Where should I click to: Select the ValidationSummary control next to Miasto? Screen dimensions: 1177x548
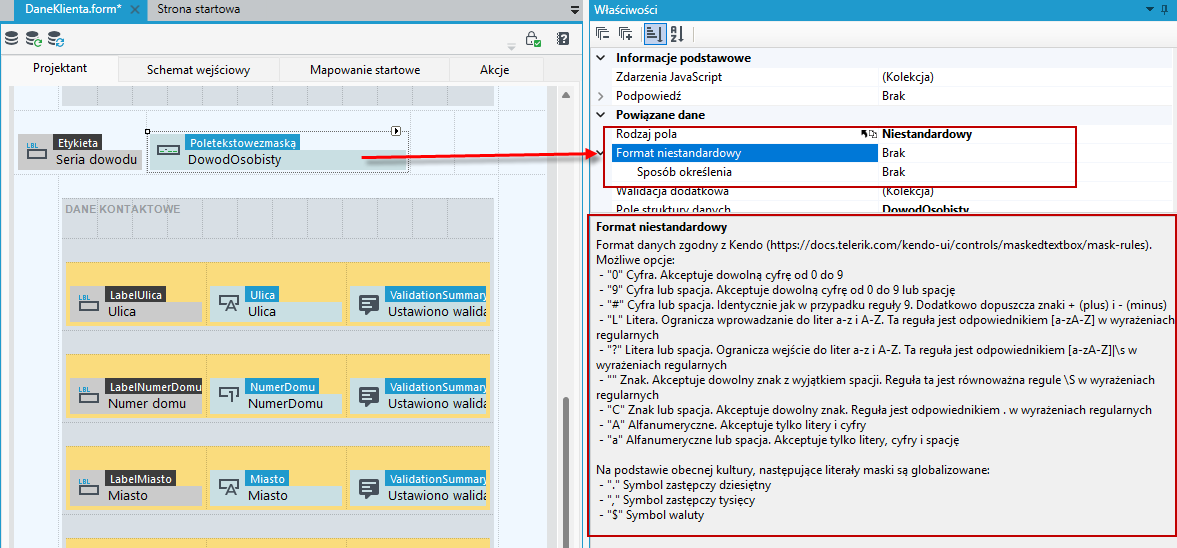(x=419, y=488)
